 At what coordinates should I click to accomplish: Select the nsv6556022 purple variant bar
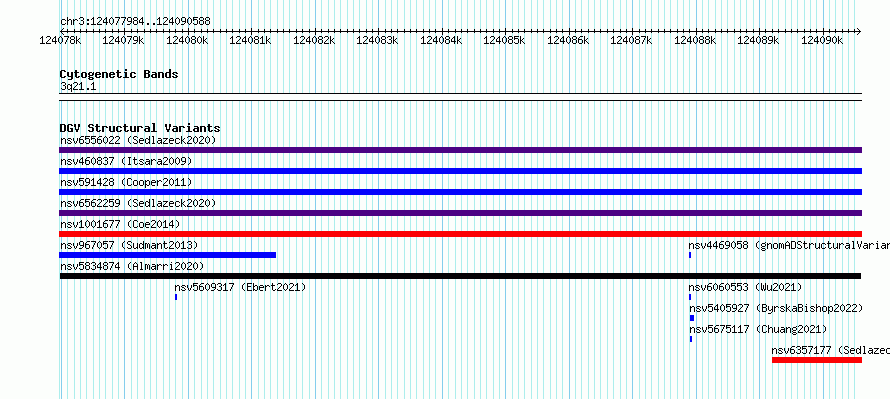click(460, 150)
